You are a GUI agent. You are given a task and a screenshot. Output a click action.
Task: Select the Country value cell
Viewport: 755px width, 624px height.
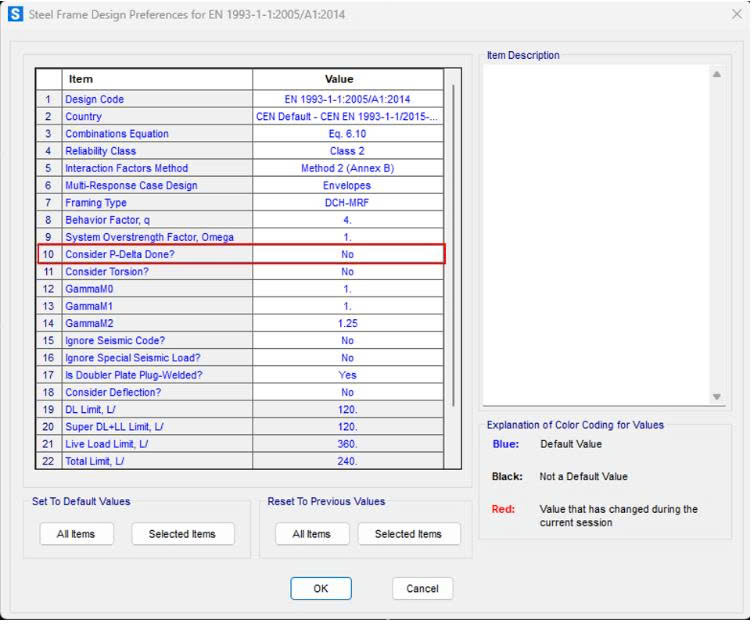click(347, 117)
